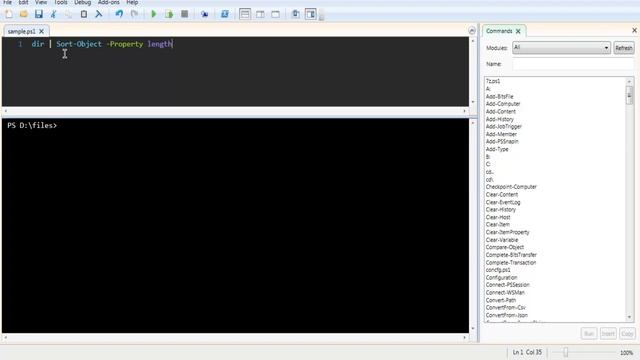This screenshot has width=640, height=360.
Task: Close the Commands tab
Action: coord(518,31)
